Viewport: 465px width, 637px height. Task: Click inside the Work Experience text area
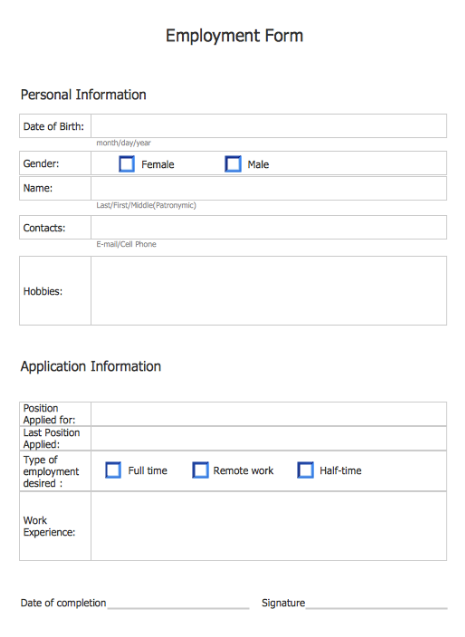269,526
